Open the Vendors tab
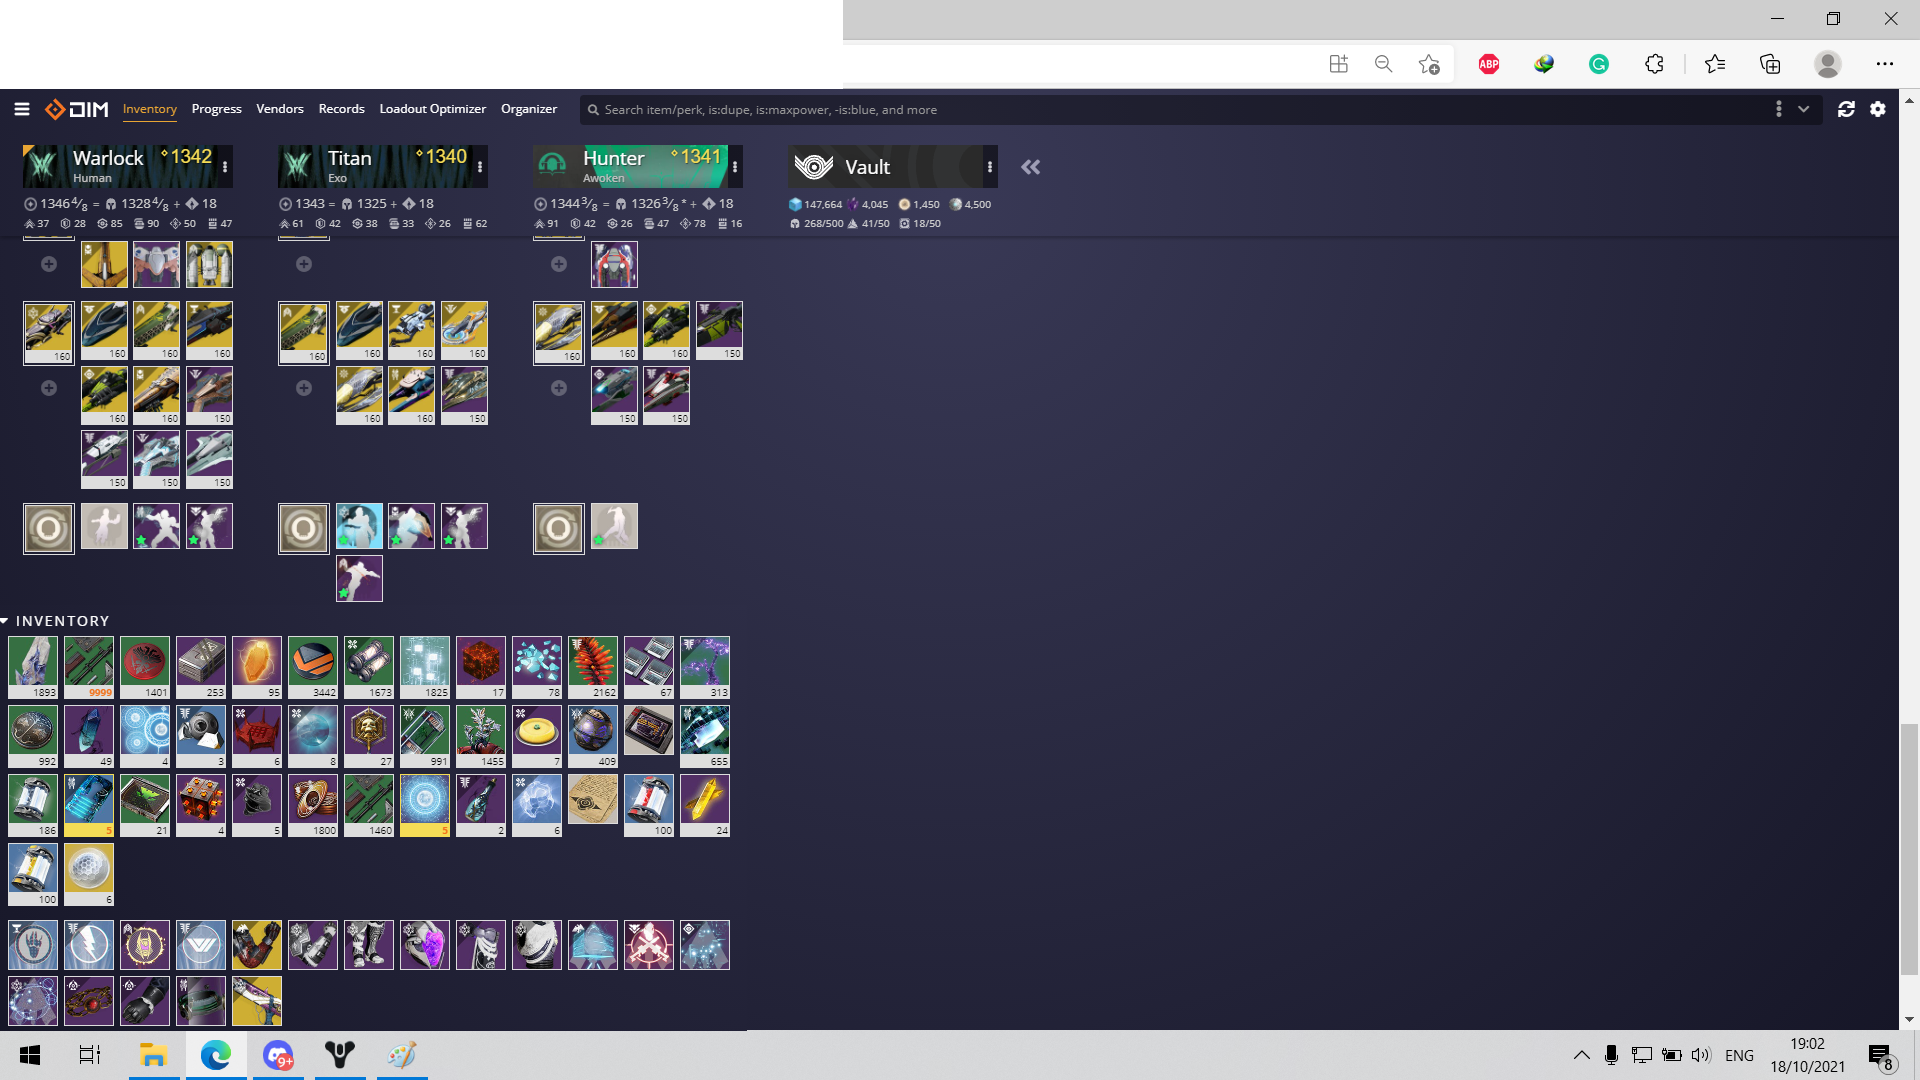The height and width of the screenshot is (1080, 1920). 279,109
